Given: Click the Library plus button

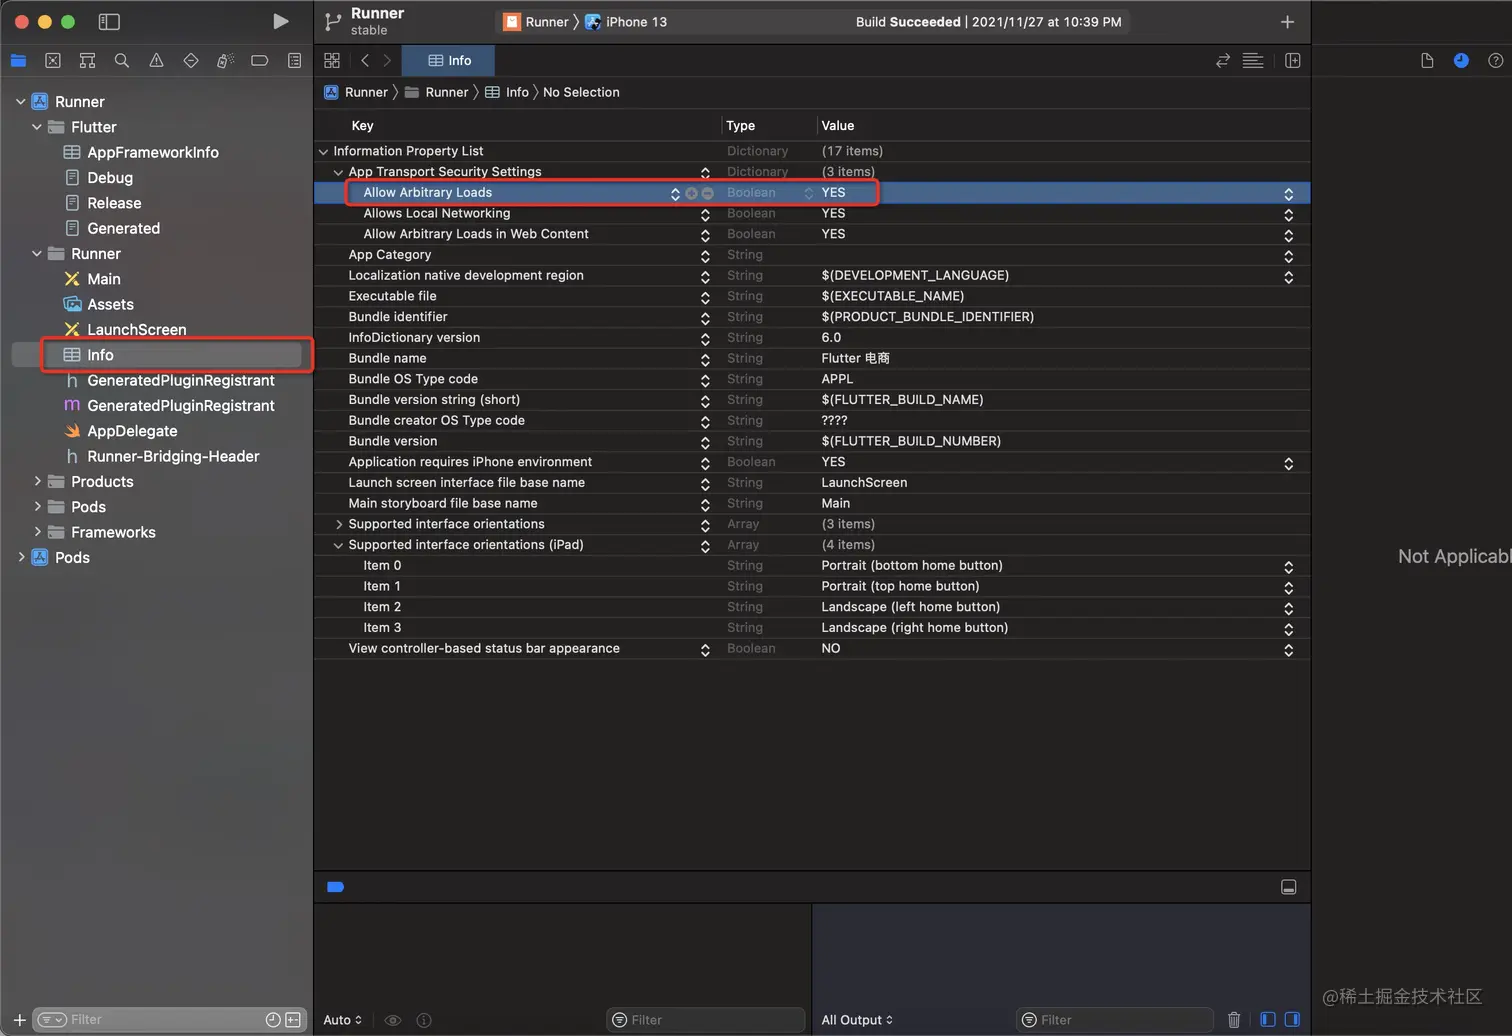Looking at the screenshot, I should [1287, 22].
